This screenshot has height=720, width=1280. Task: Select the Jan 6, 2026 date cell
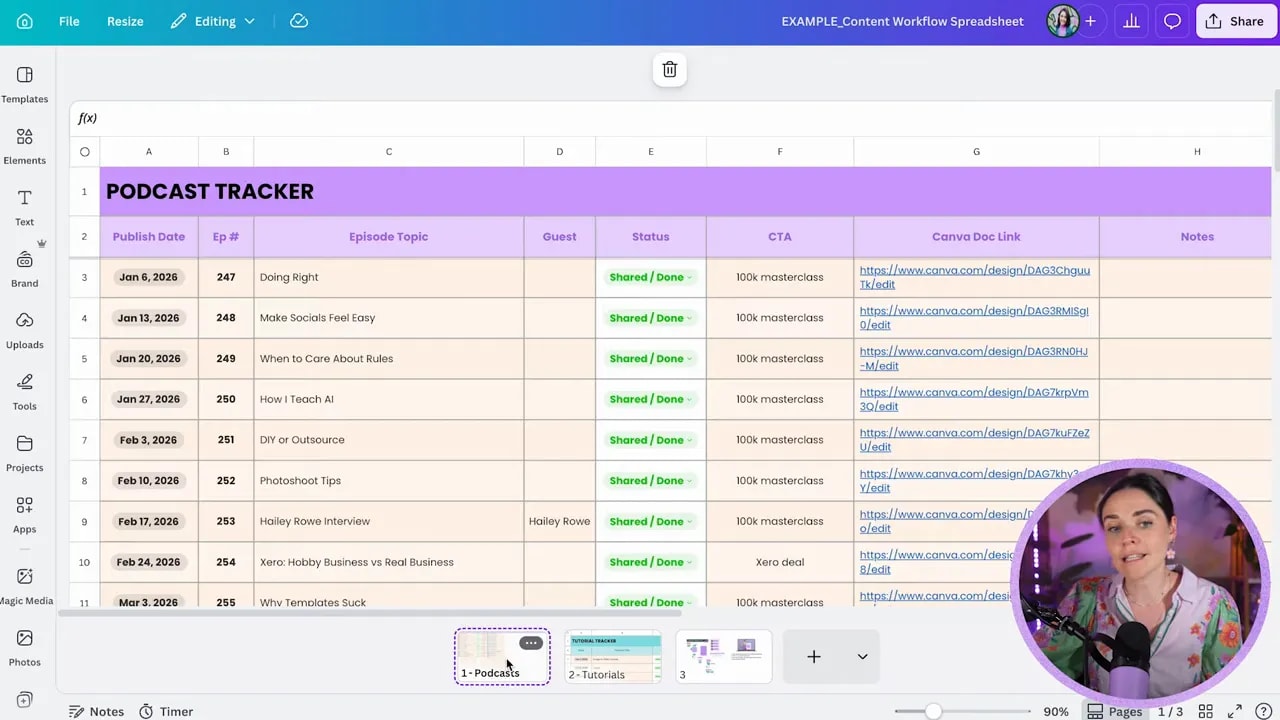click(148, 277)
